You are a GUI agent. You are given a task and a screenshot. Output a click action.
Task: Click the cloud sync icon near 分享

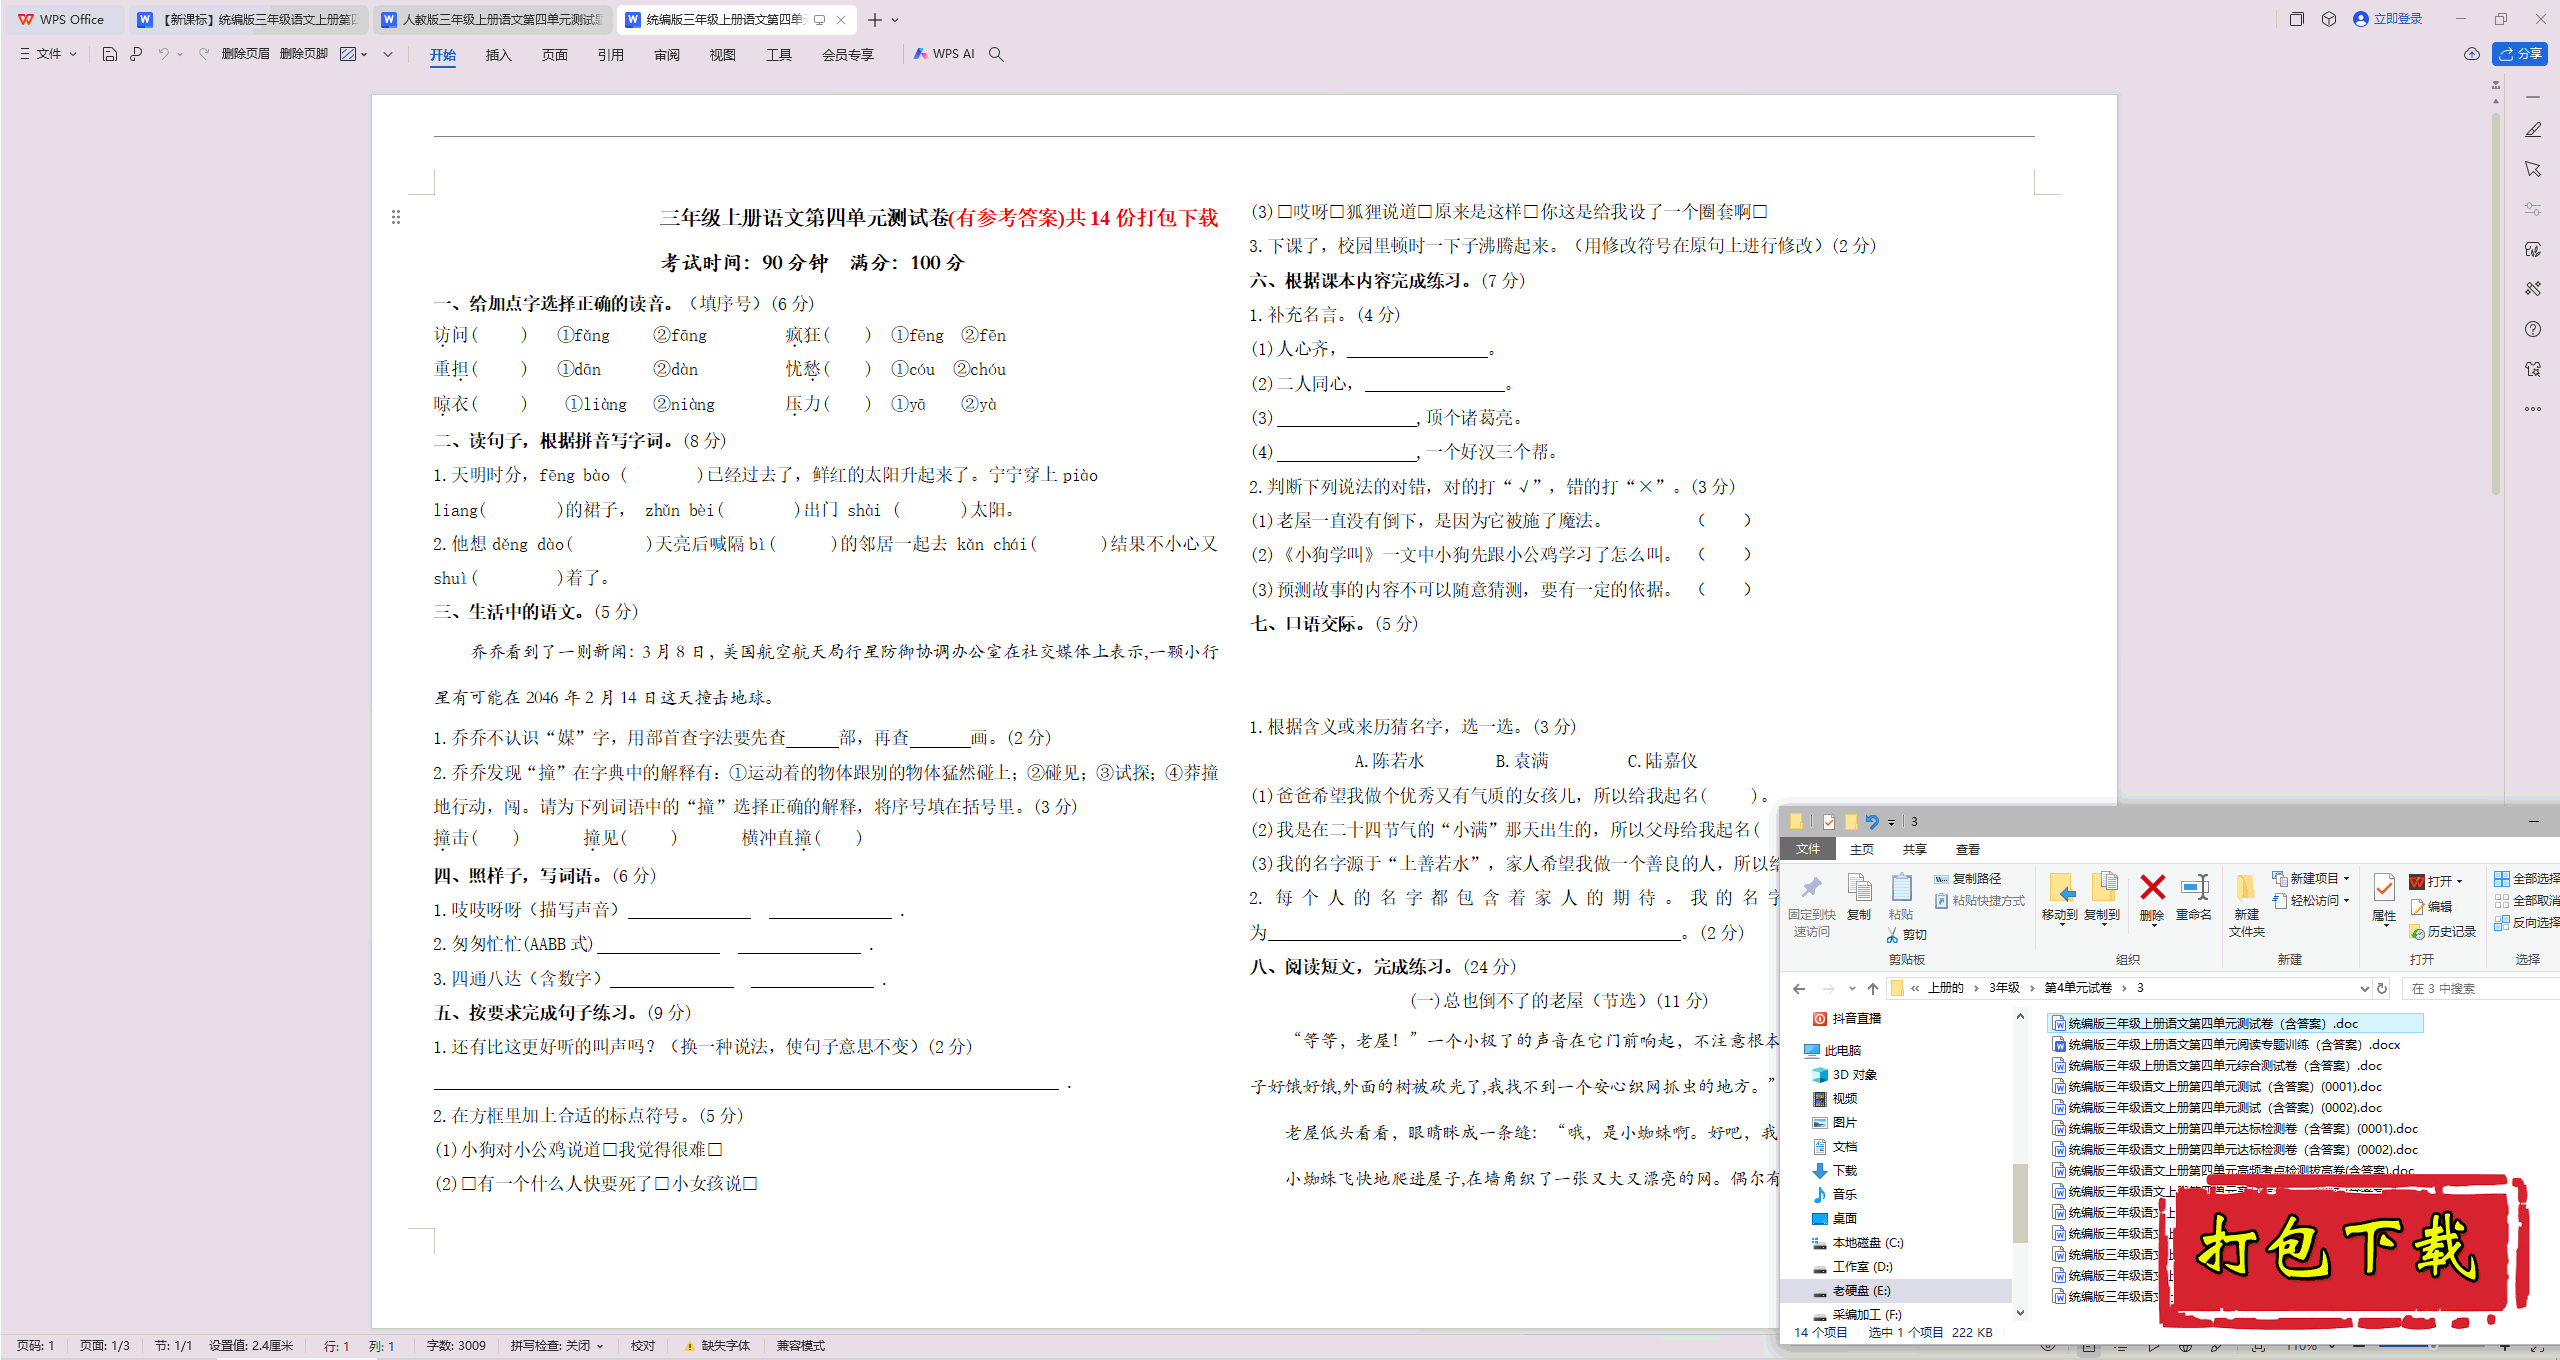(x=2471, y=54)
